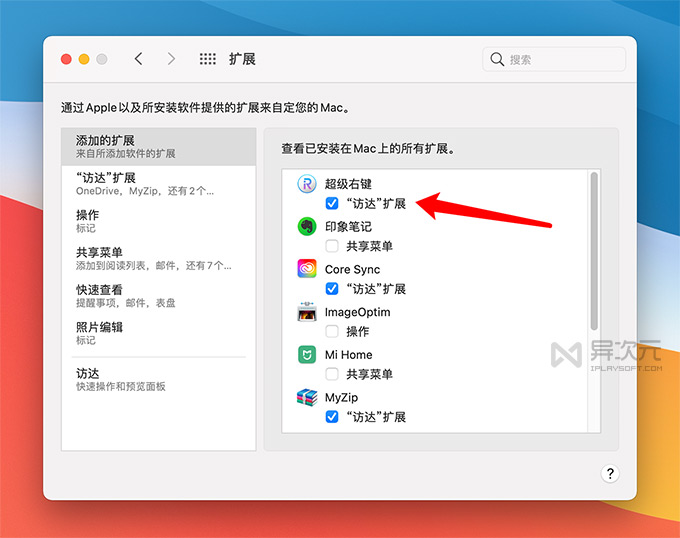Click the 超级右键 name text
This screenshot has height=538, width=680.
tap(348, 184)
